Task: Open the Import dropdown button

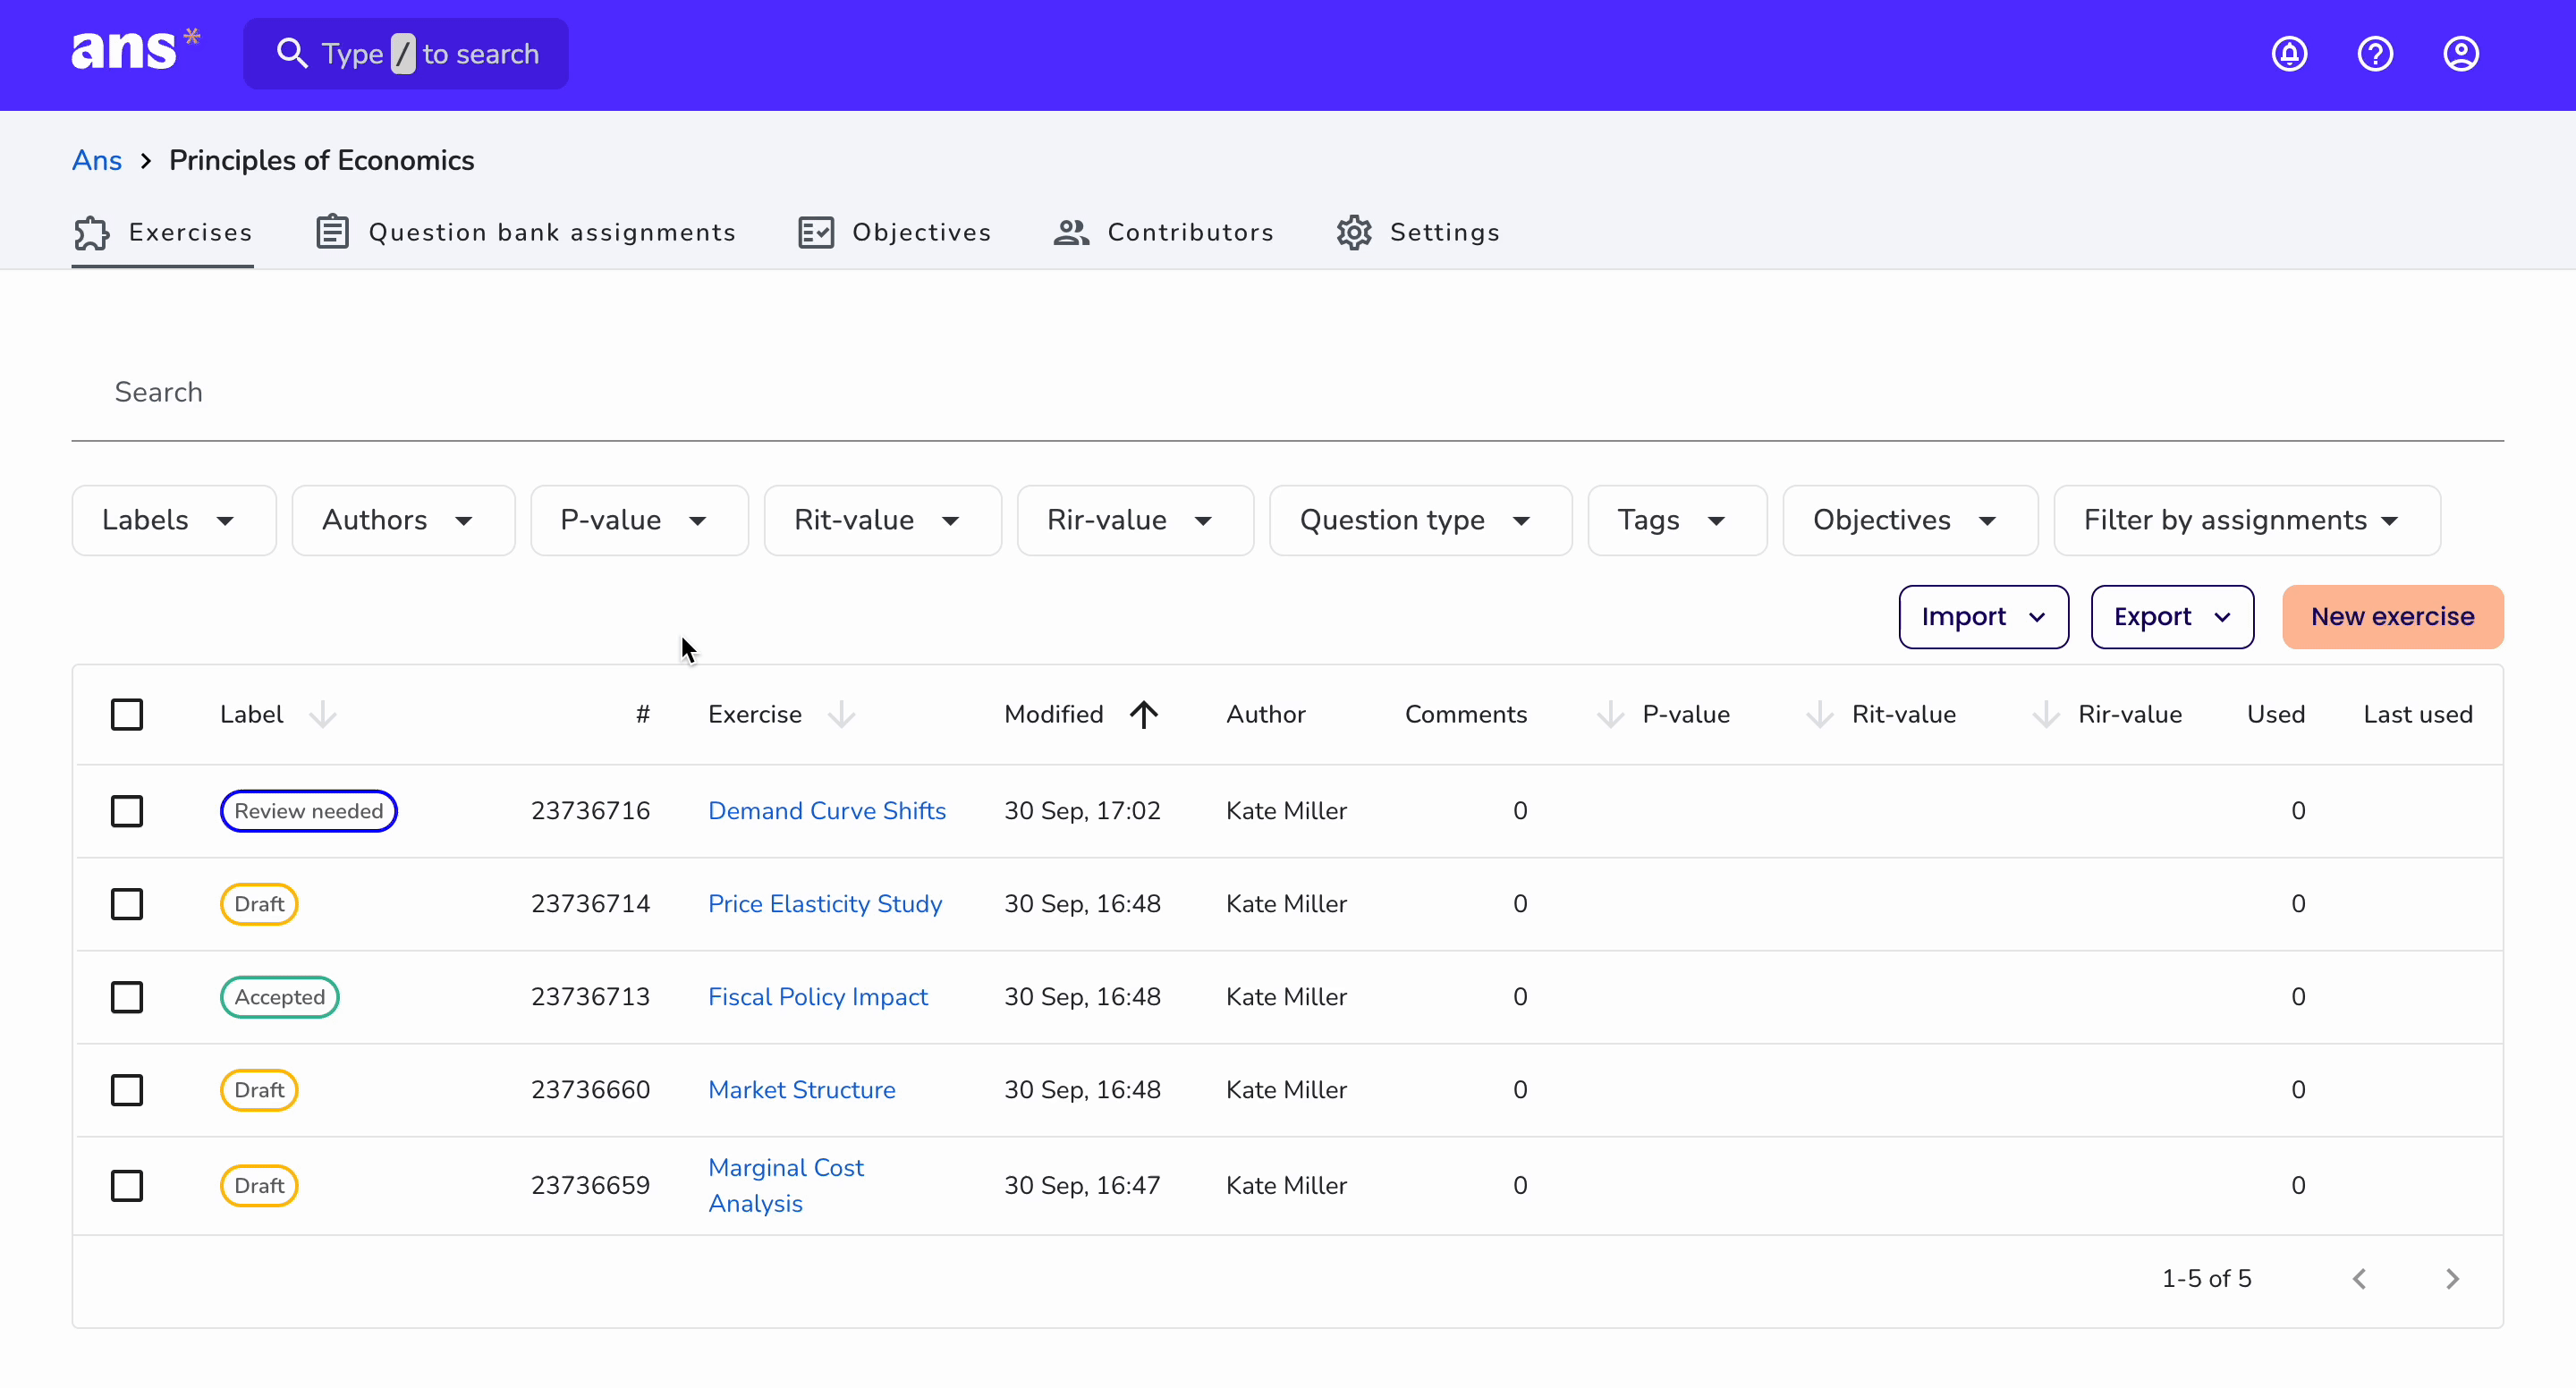Action: [x=1984, y=617]
